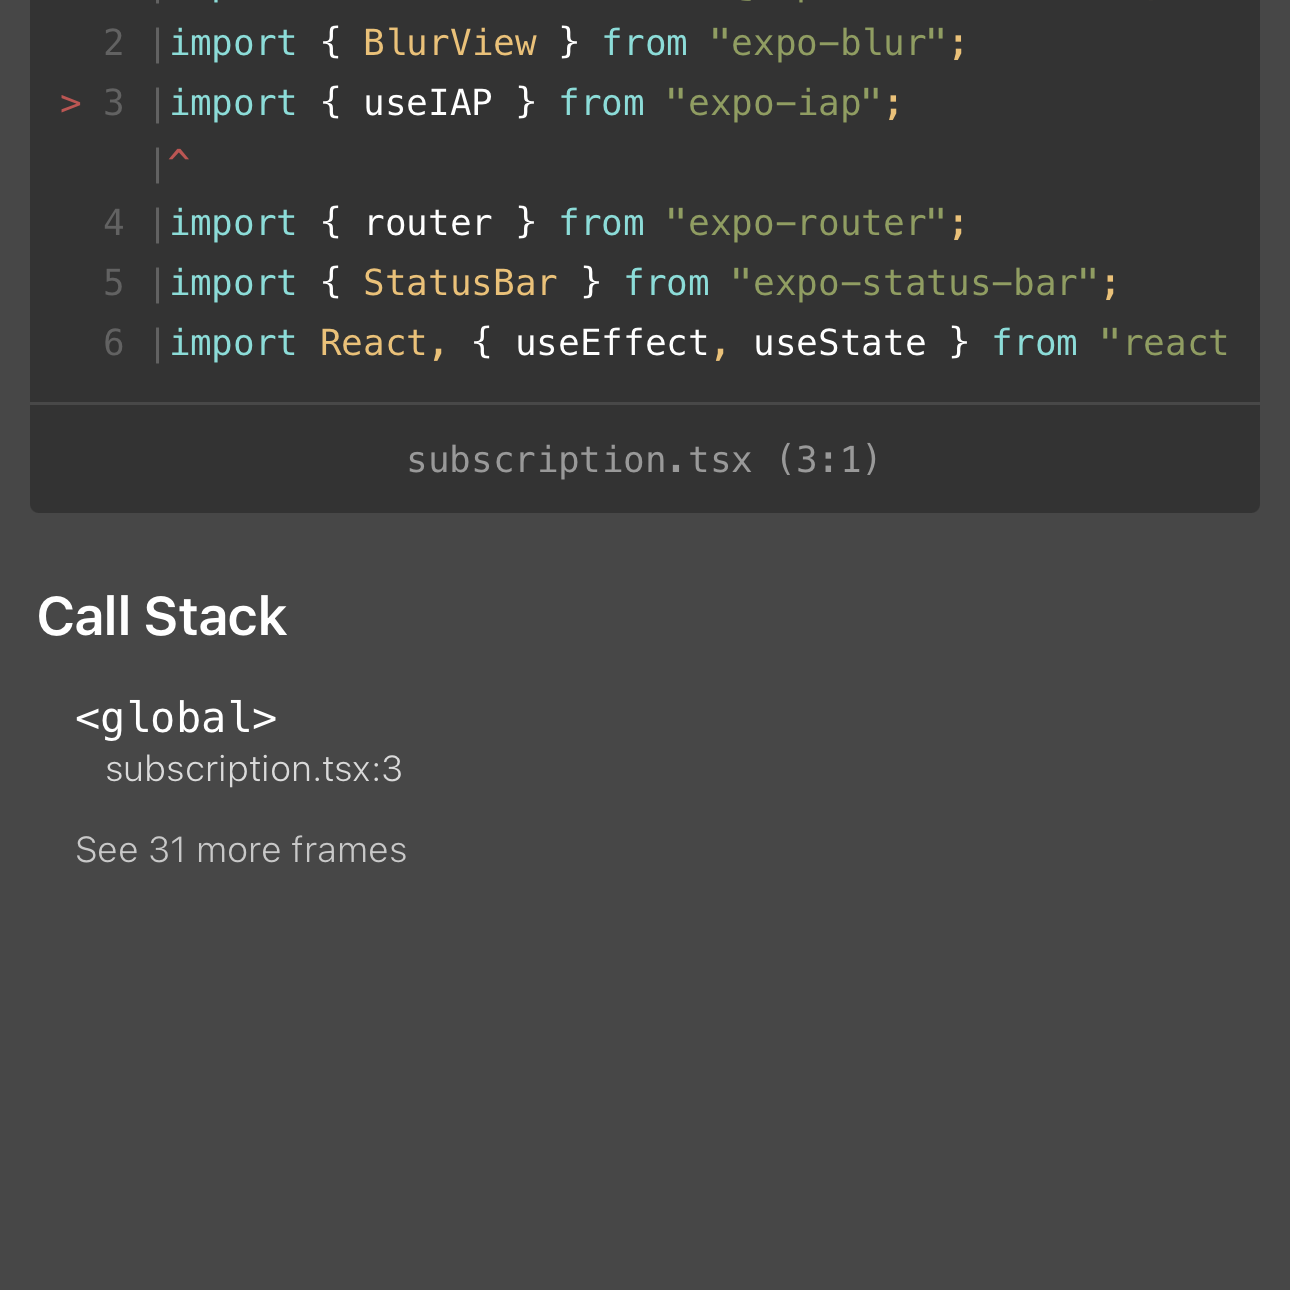Click the "expo-status-bar" module string

pos(914,283)
